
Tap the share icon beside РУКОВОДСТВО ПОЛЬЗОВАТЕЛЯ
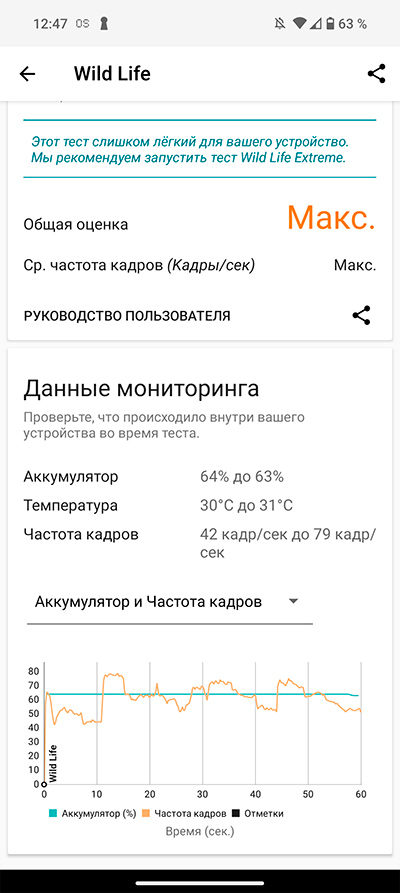(361, 316)
